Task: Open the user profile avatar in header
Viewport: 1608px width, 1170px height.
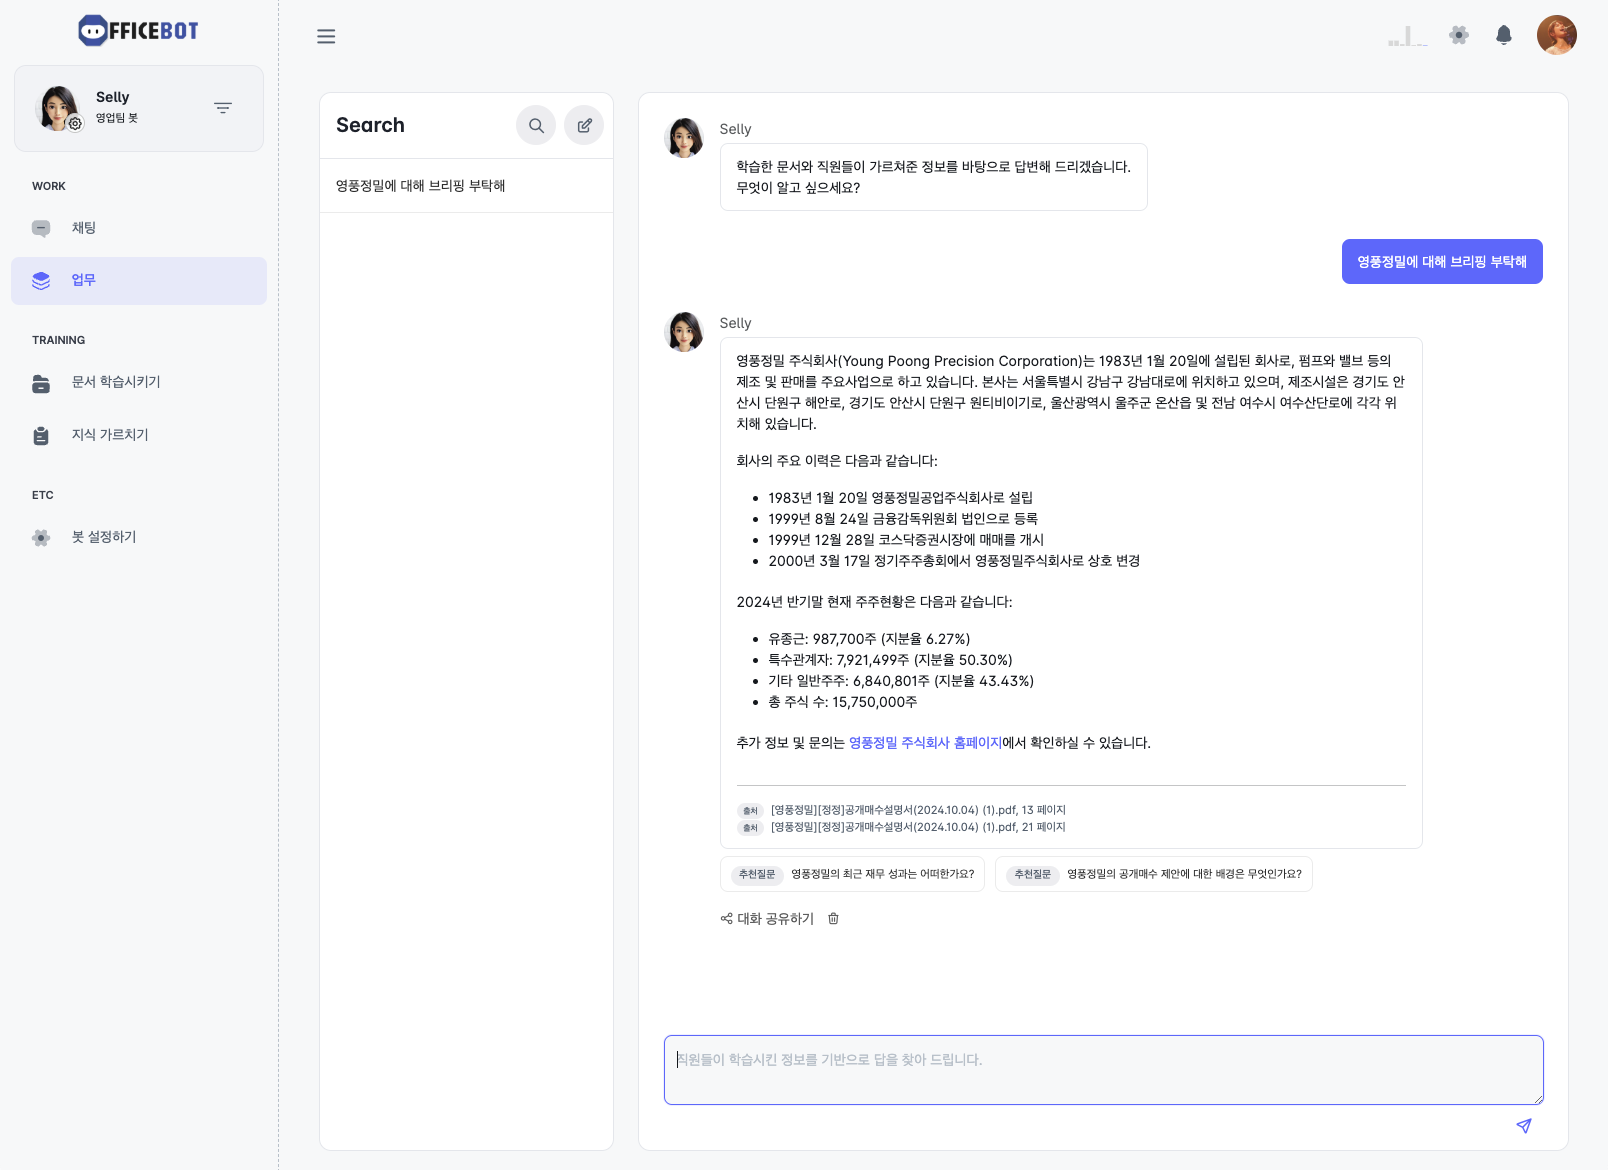Action: pyautogui.click(x=1557, y=35)
